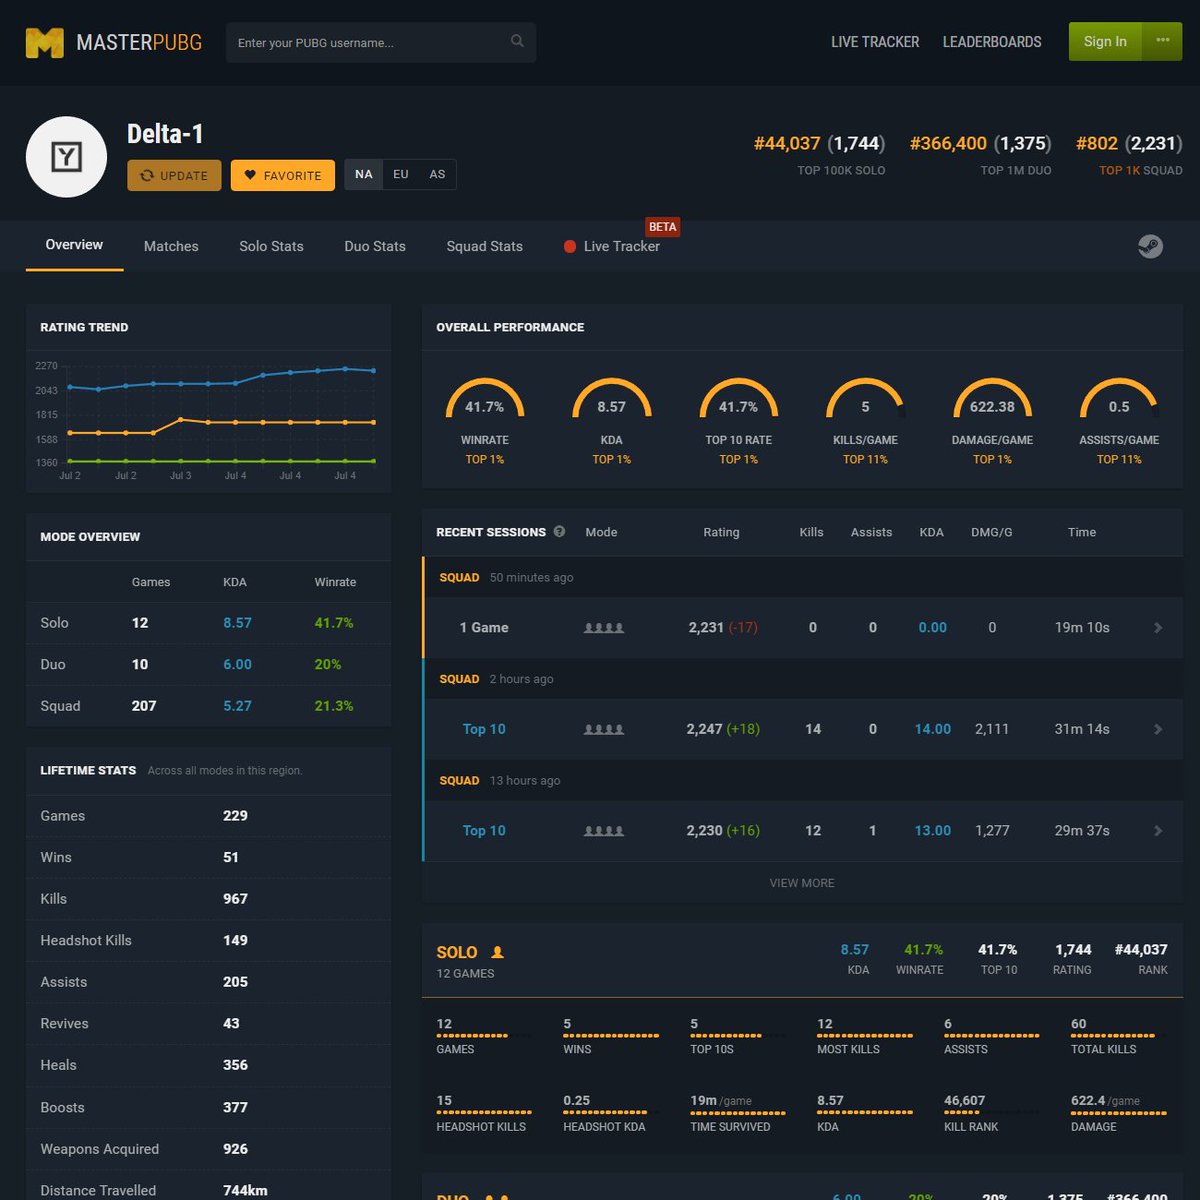The height and width of the screenshot is (1200, 1200).
Task: Open Live Tracker in top navigation
Action: pos(875,42)
